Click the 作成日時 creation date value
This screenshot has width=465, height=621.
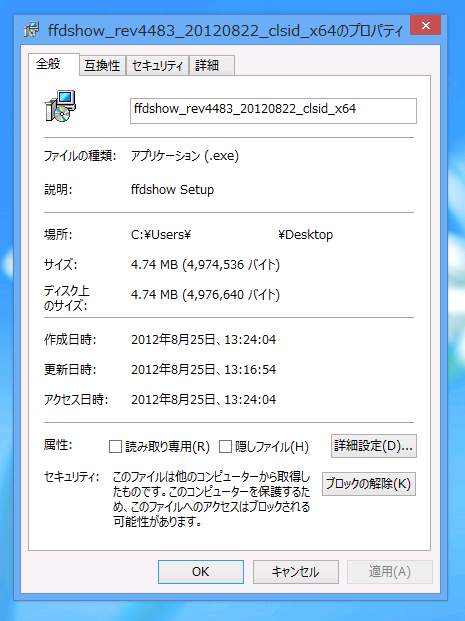pos(204,340)
